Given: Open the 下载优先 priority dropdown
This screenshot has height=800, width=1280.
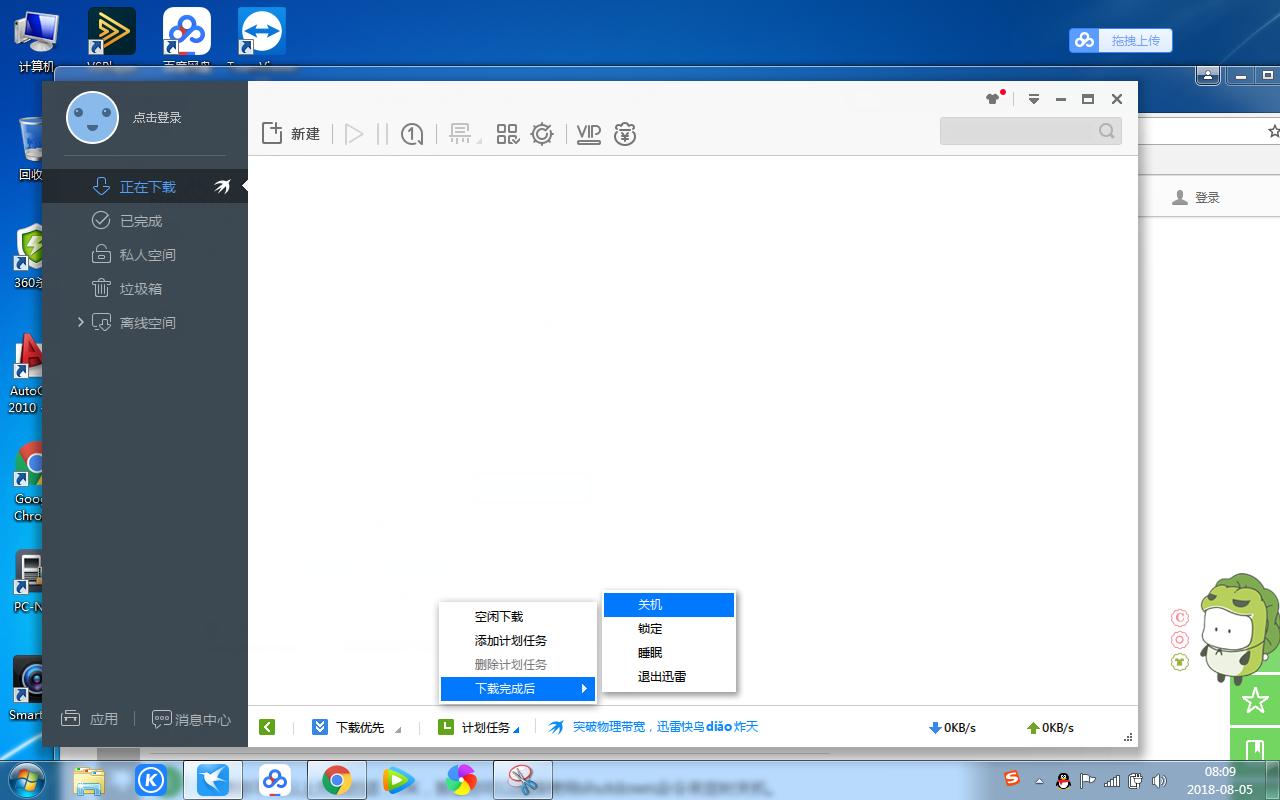Looking at the screenshot, I should coord(360,727).
